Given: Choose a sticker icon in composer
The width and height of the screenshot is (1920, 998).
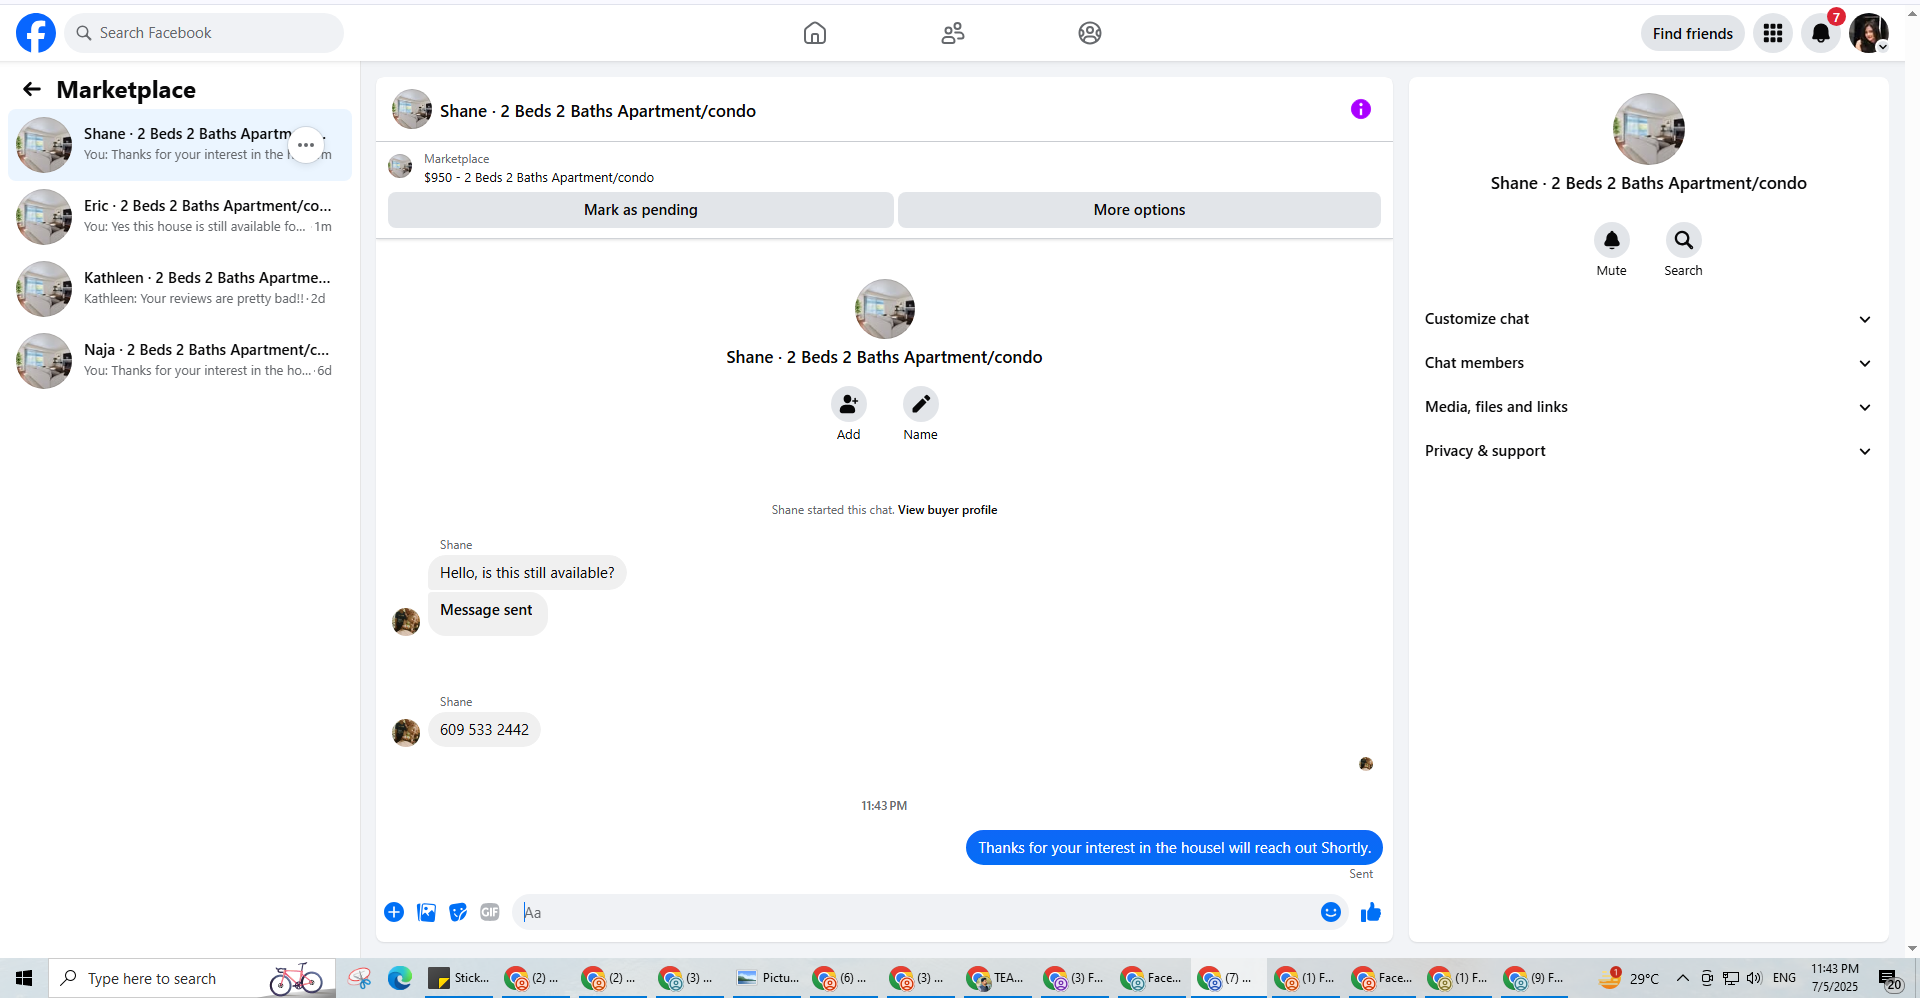Looking at the screenshot, I should pyautogui.click(x=458, y=912).
